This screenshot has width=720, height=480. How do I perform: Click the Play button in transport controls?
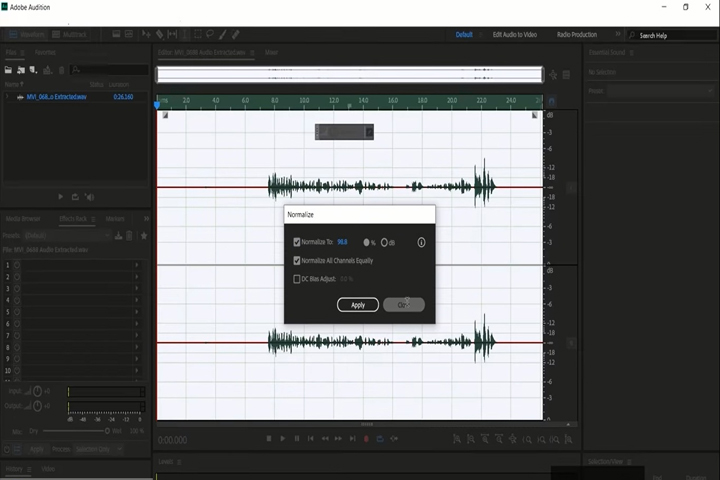[x=282, y=439]
